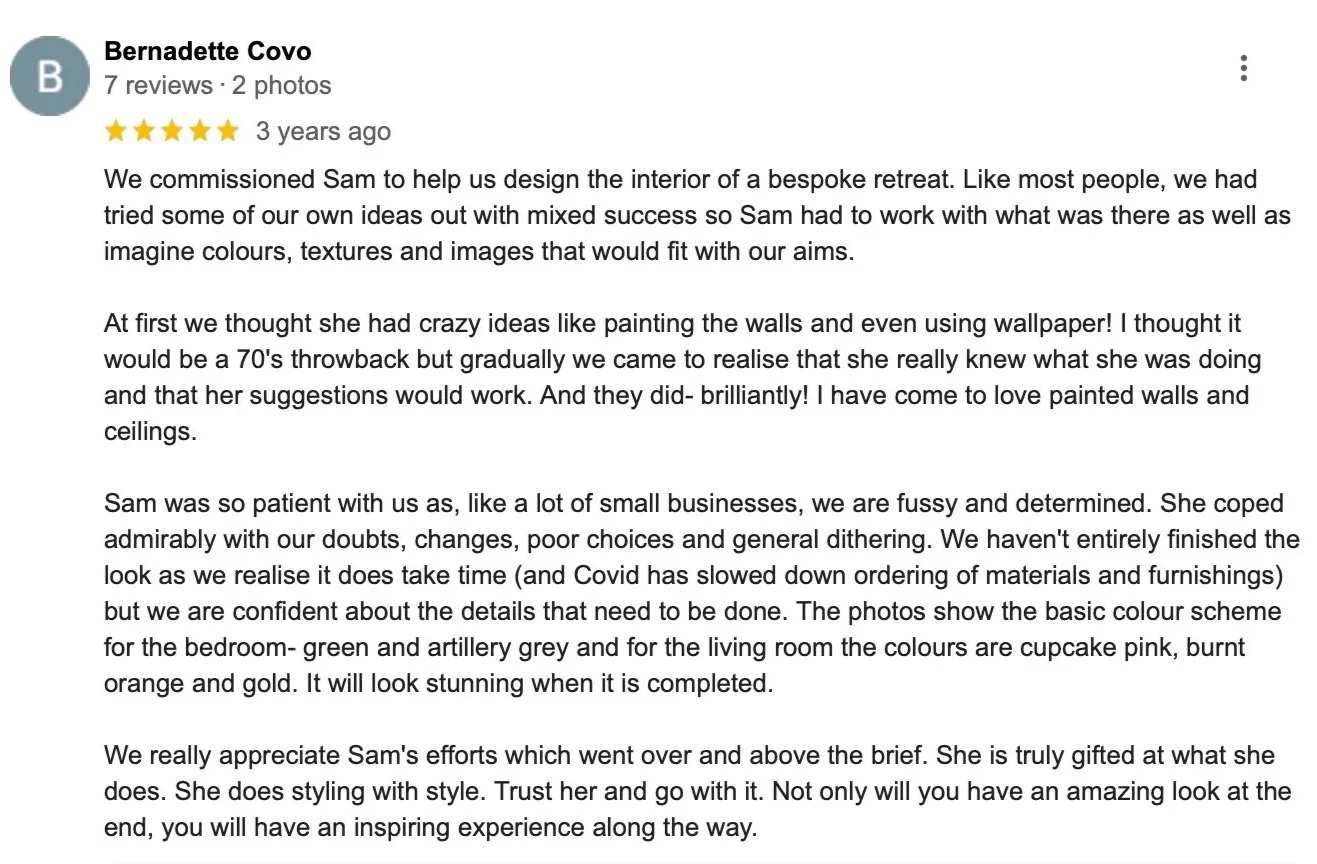Screen dimensions: 1317x864
Task: Click the phrase 'cupcake pink, burnt' in review
Action: coord(1133,647)
